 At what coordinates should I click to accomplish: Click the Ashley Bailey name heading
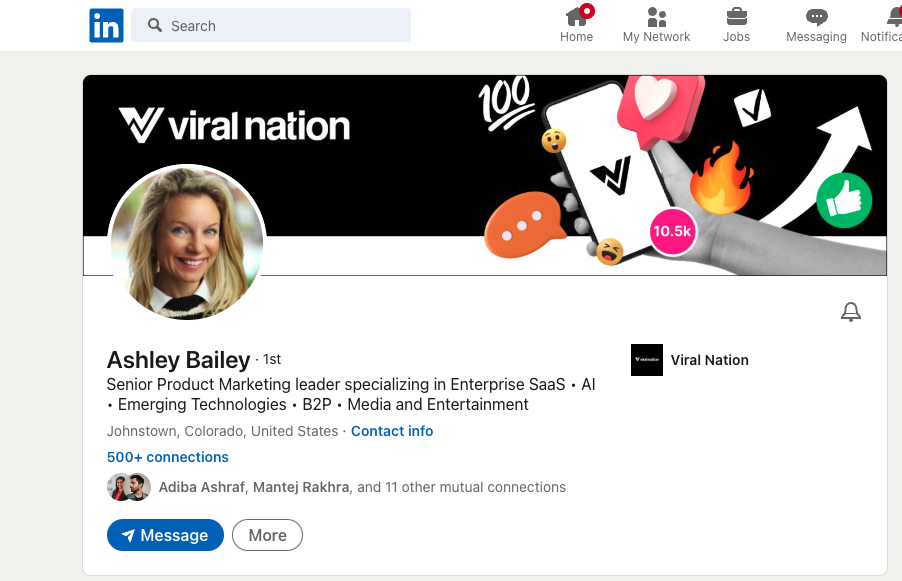coord(178,360)
